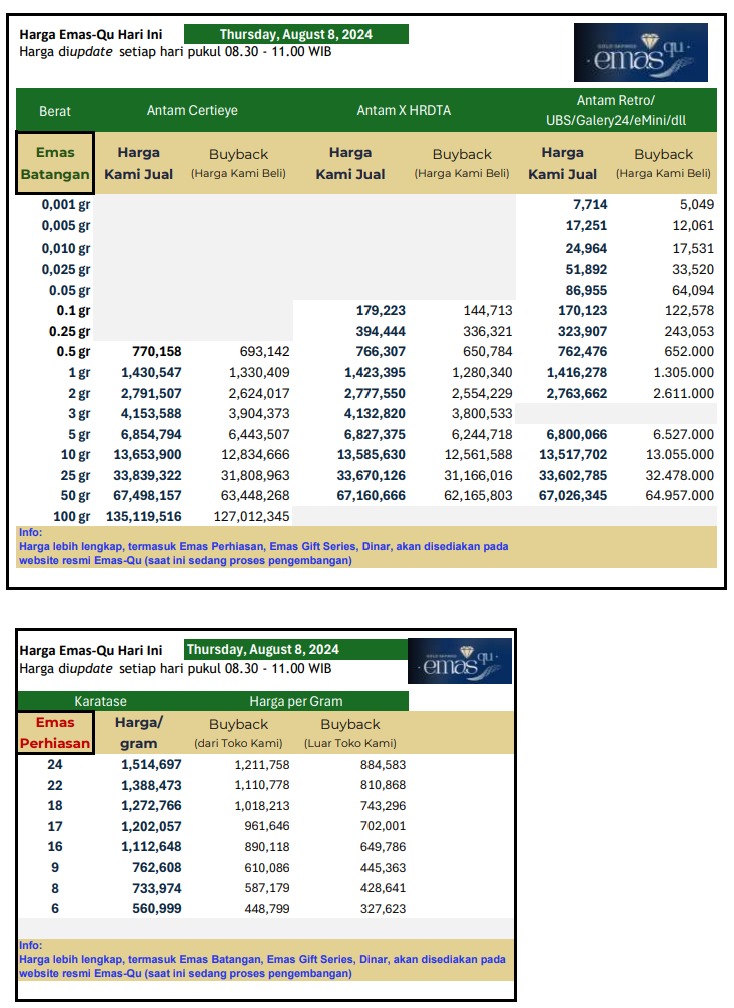Screen dimensions: 734x1008
Task: Click Buyback (Luar Toko Kami) header
Action: [350, 733]
